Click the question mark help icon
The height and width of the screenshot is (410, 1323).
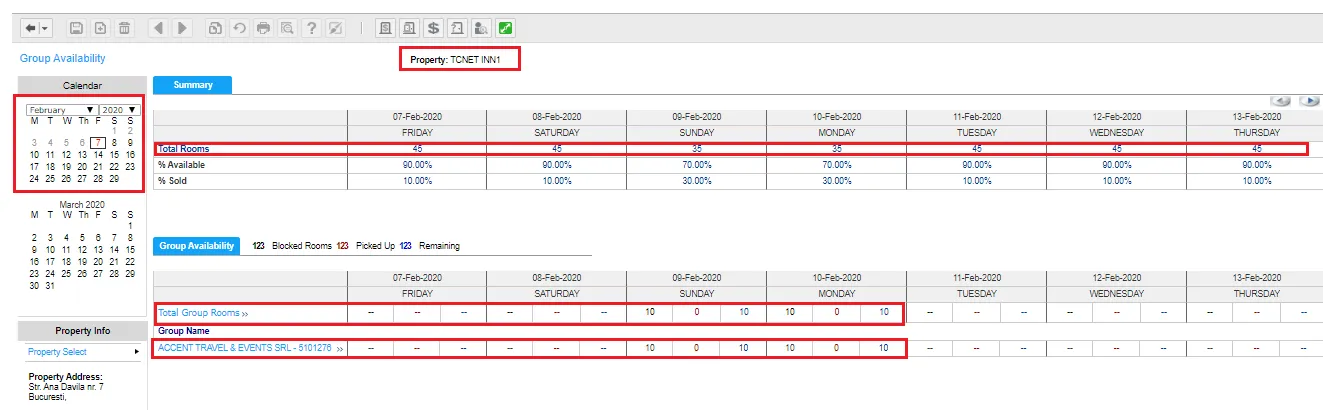click(x=312, y=28)
